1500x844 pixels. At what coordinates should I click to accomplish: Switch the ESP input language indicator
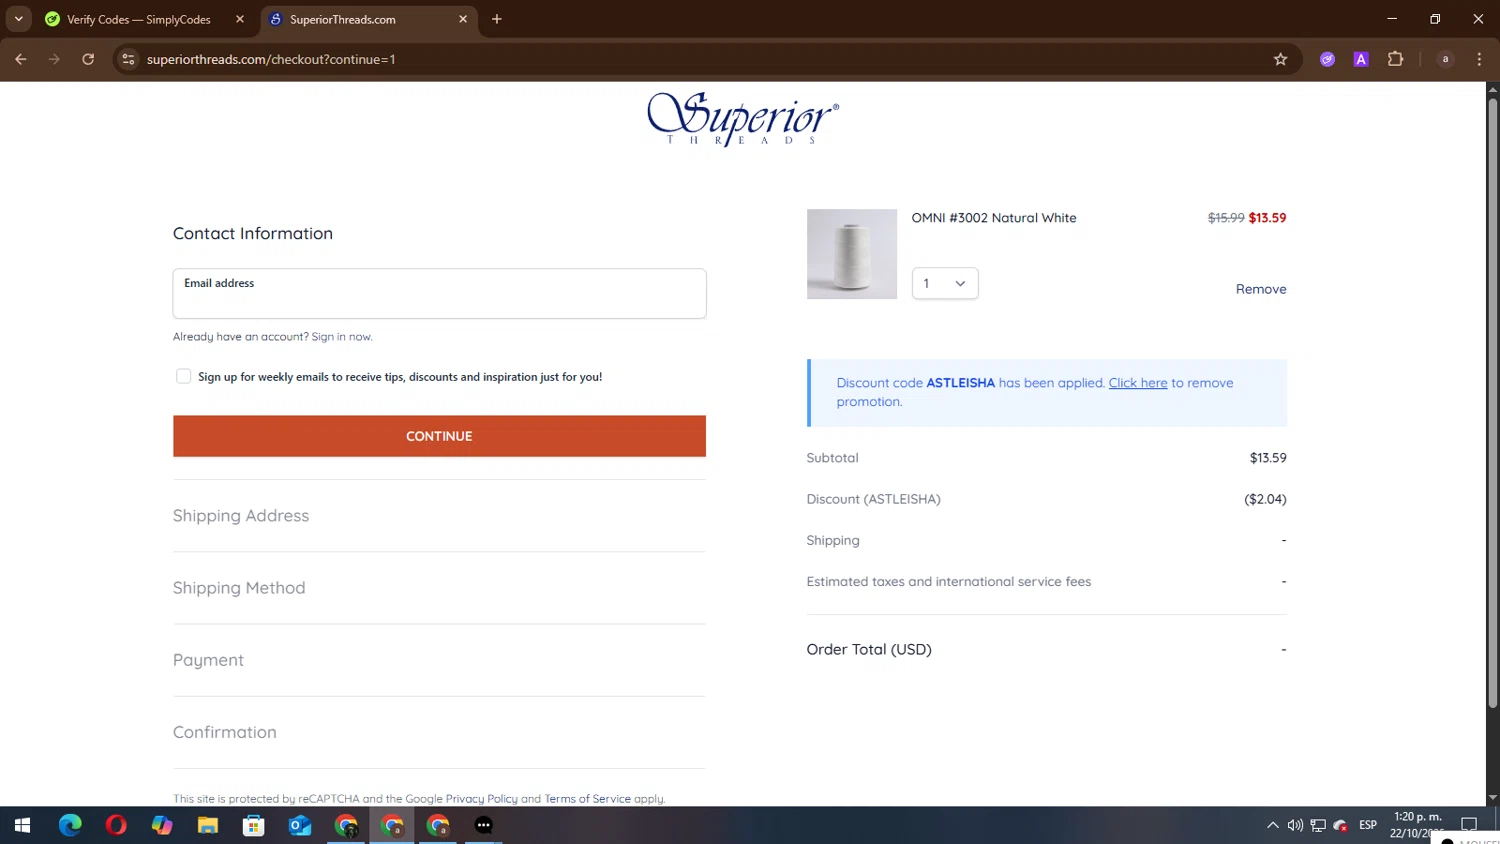pyautogui.click(x=1368, y=825)
